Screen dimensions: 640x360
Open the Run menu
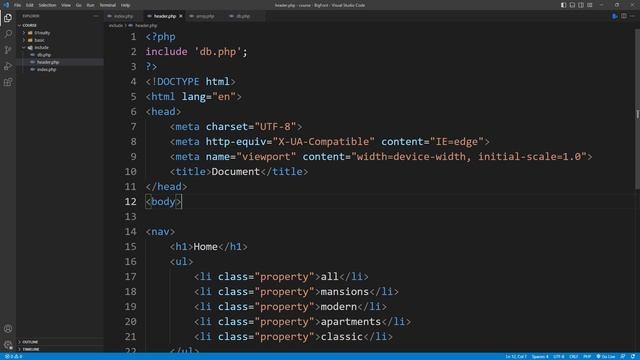pyautogui.click(x=91, y=5)
